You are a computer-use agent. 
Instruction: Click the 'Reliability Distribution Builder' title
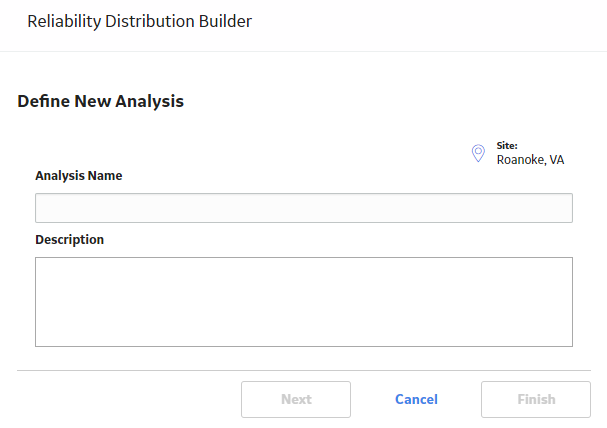pos(139,21)
